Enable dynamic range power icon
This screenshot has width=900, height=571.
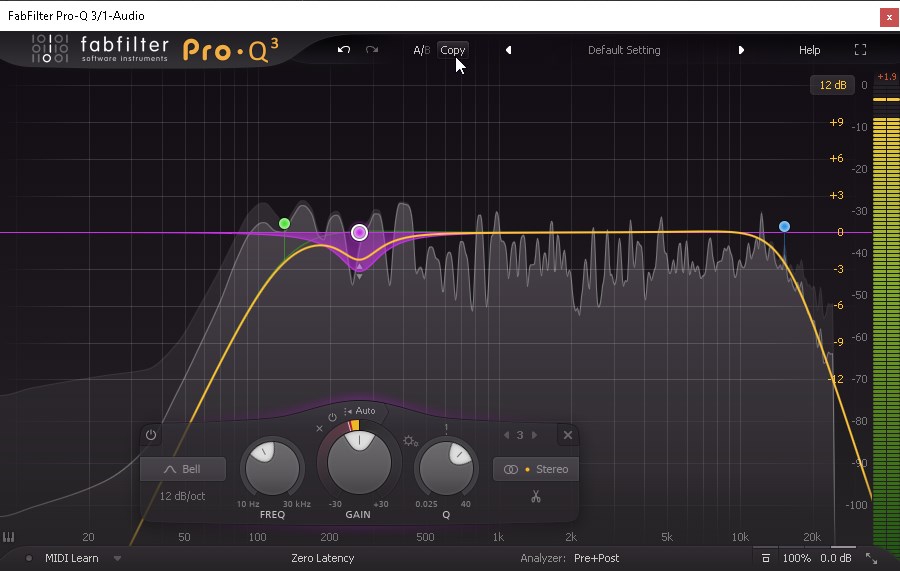(x=332, y=417)
